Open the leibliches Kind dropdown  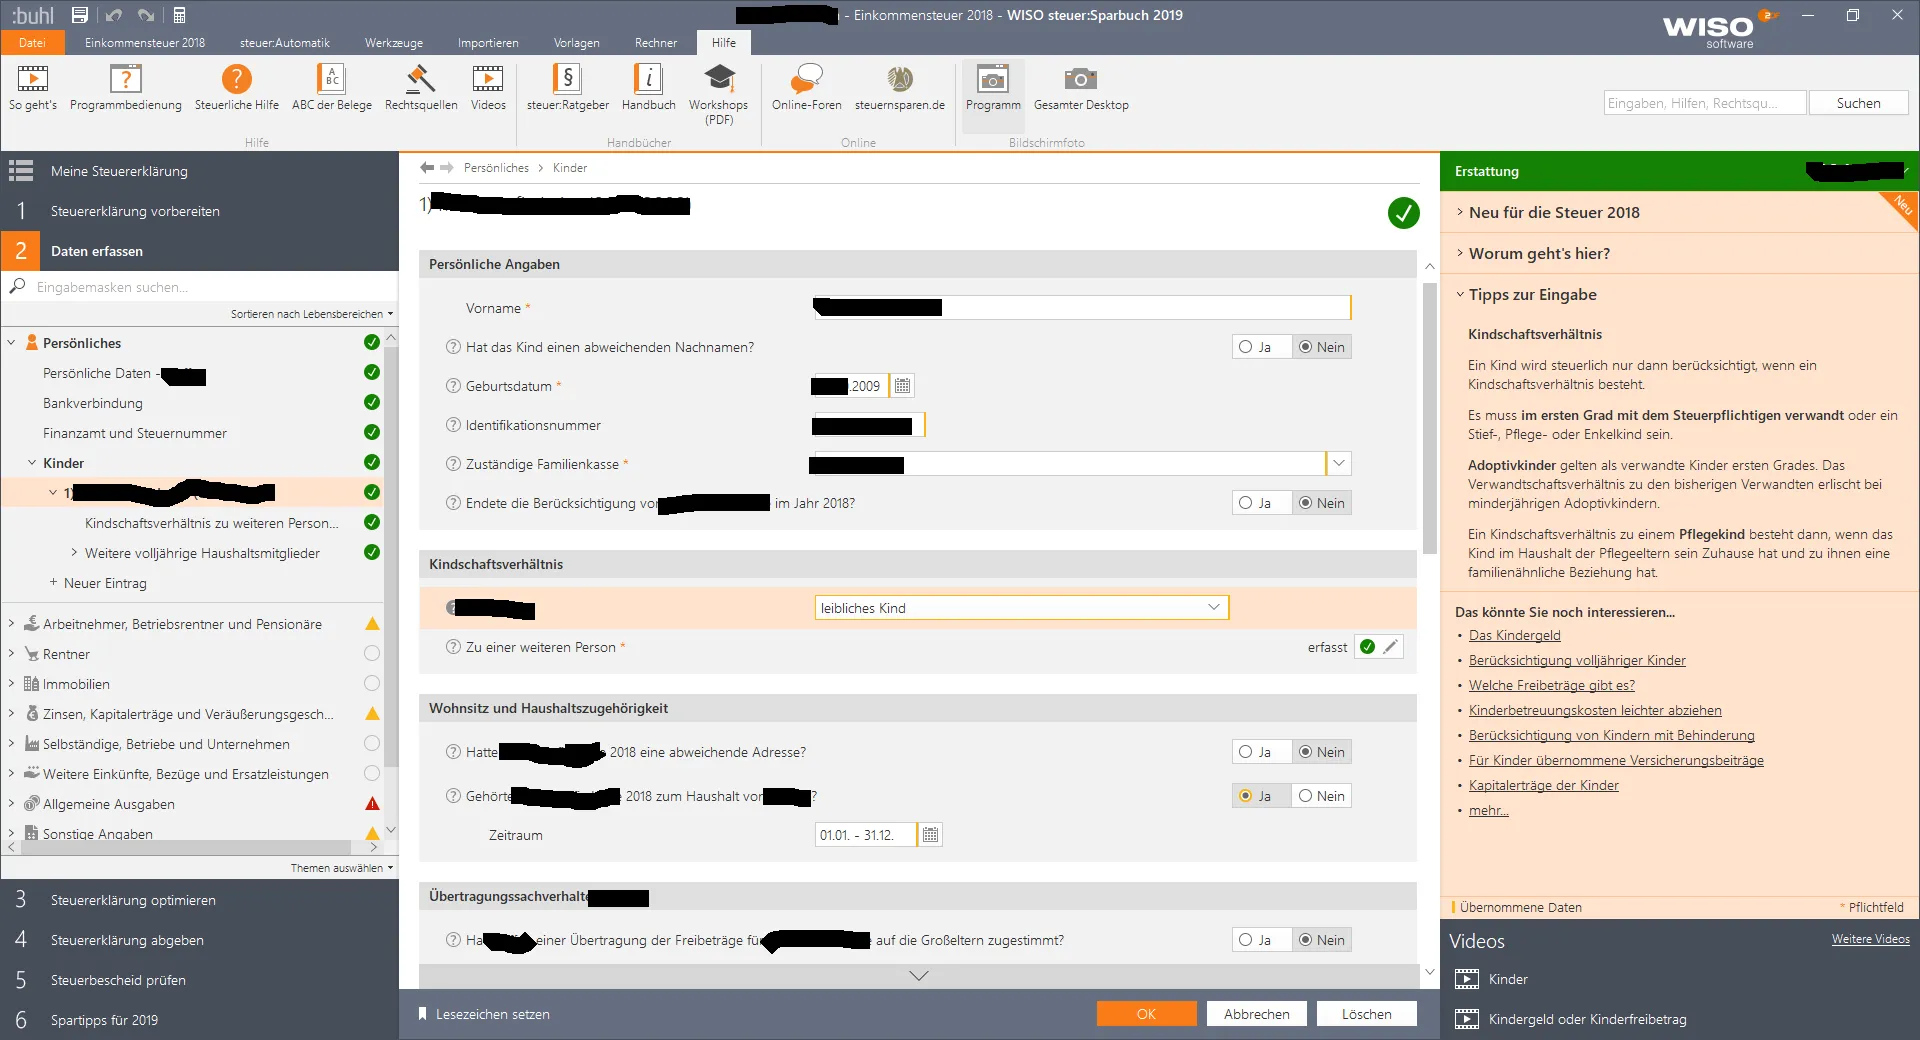[x=1213, y=608]
